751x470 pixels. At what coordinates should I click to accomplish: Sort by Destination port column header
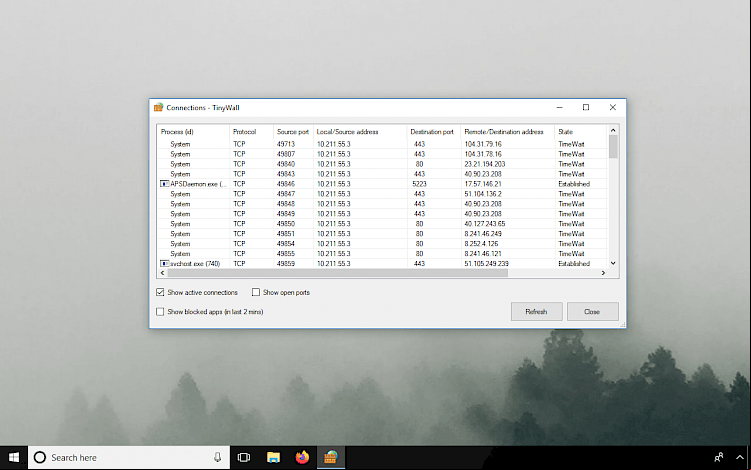(x=433, y=132)
